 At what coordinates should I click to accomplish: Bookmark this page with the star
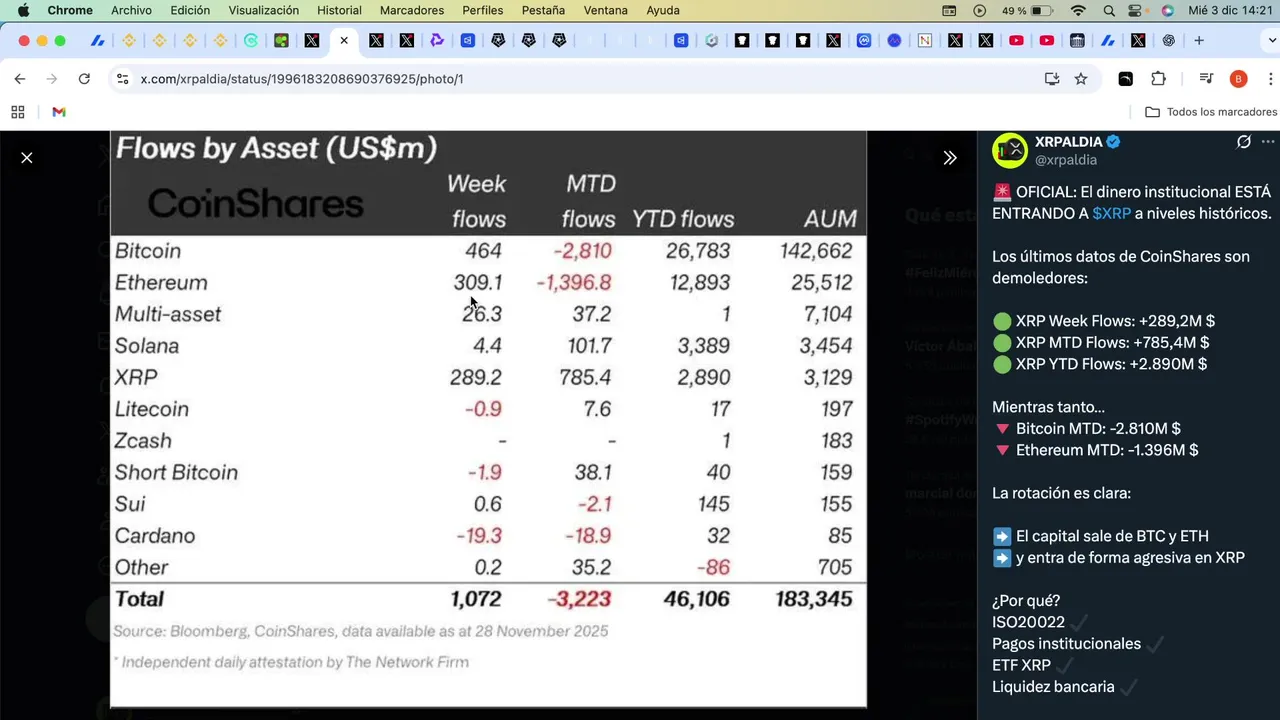coord(1081,79)
